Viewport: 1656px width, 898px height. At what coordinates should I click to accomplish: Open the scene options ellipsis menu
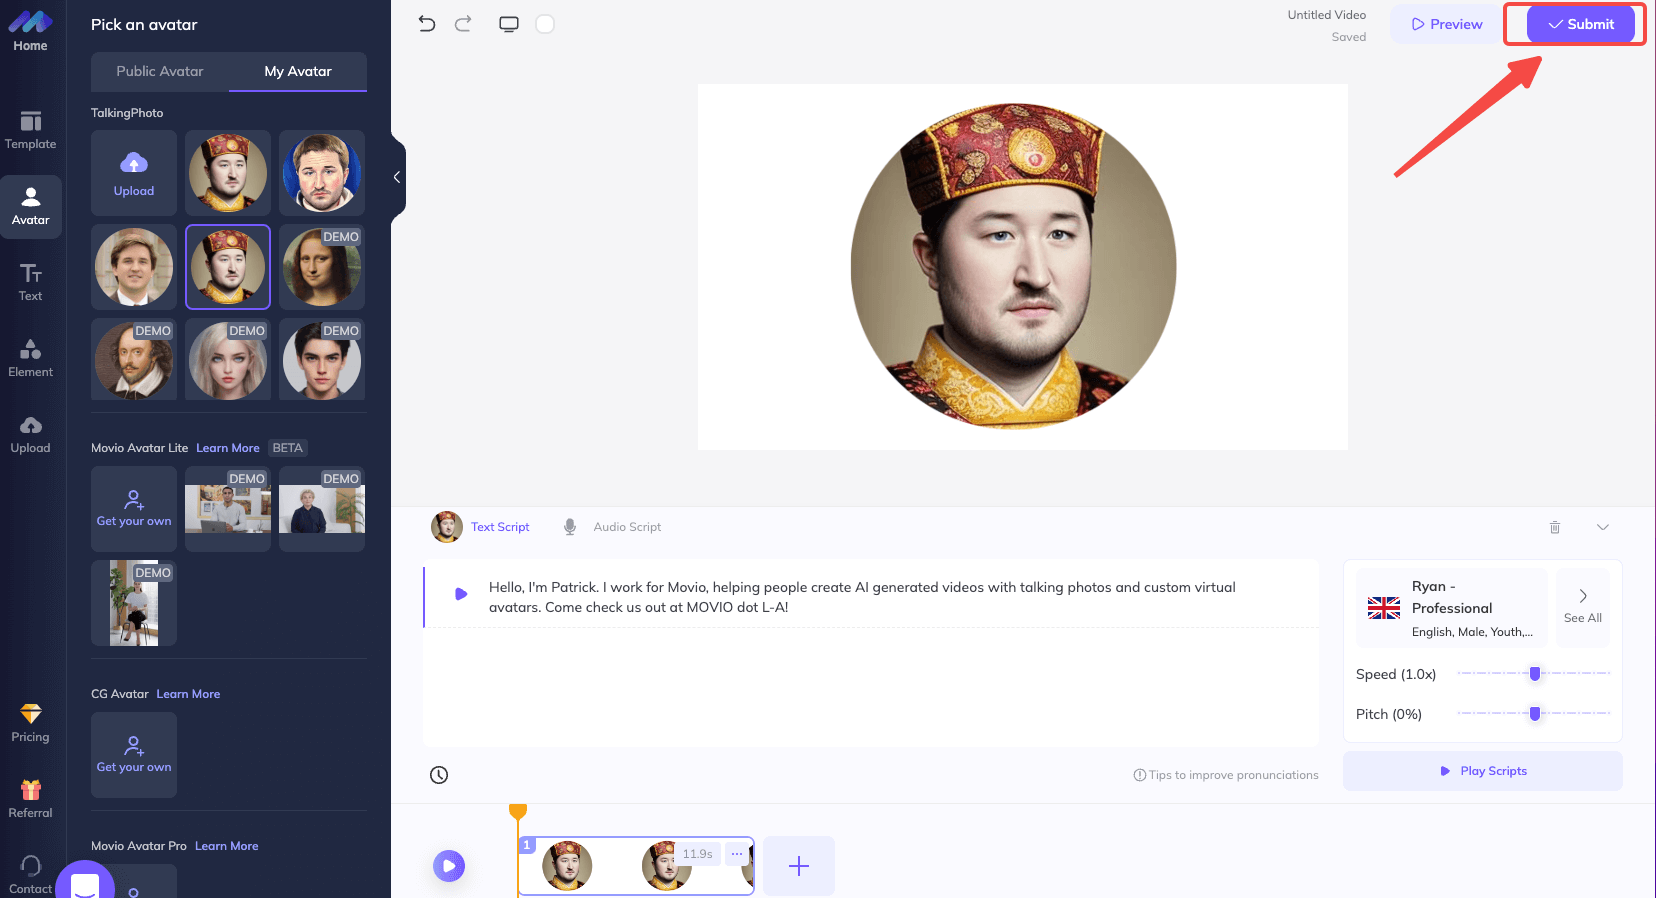tap(737, 854)
